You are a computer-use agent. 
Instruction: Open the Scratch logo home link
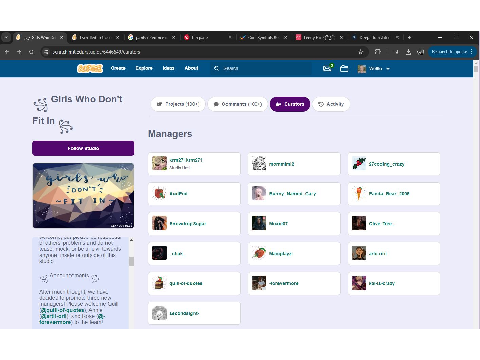point(90,68)
